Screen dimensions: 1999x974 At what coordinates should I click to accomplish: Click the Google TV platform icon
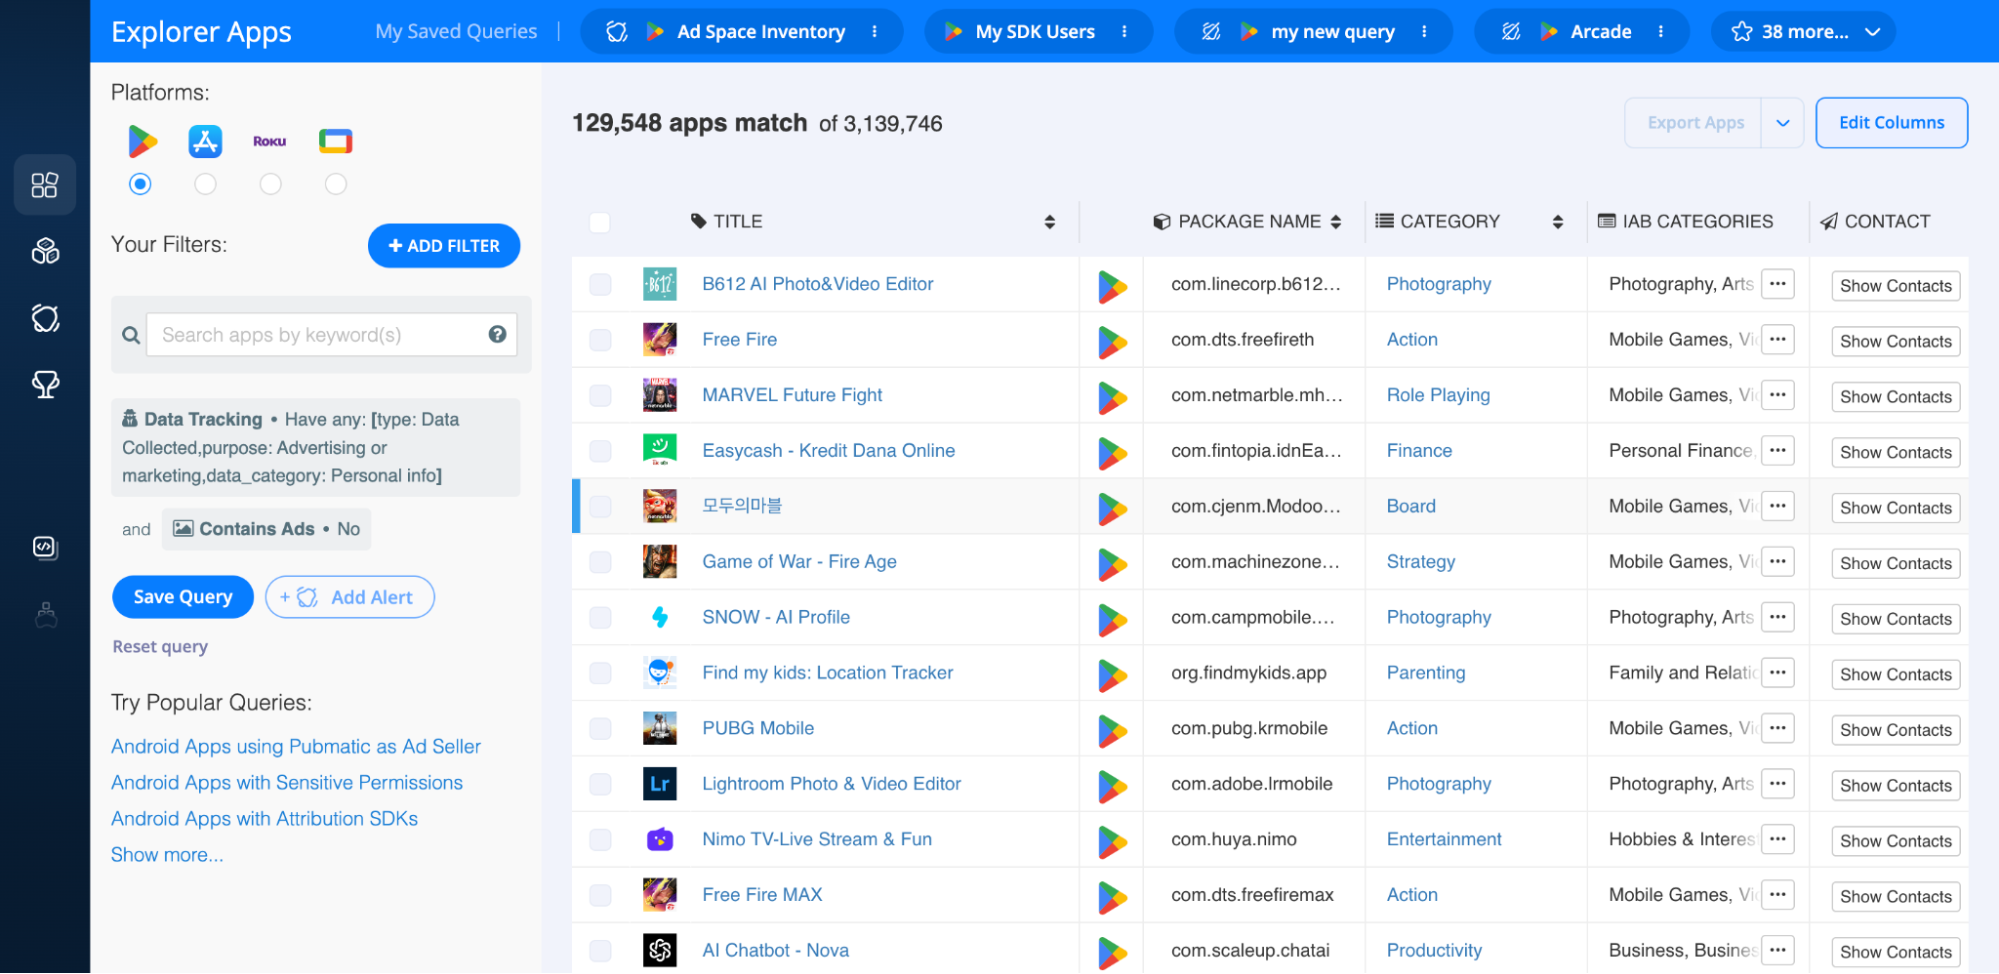[x=335, y=141]
